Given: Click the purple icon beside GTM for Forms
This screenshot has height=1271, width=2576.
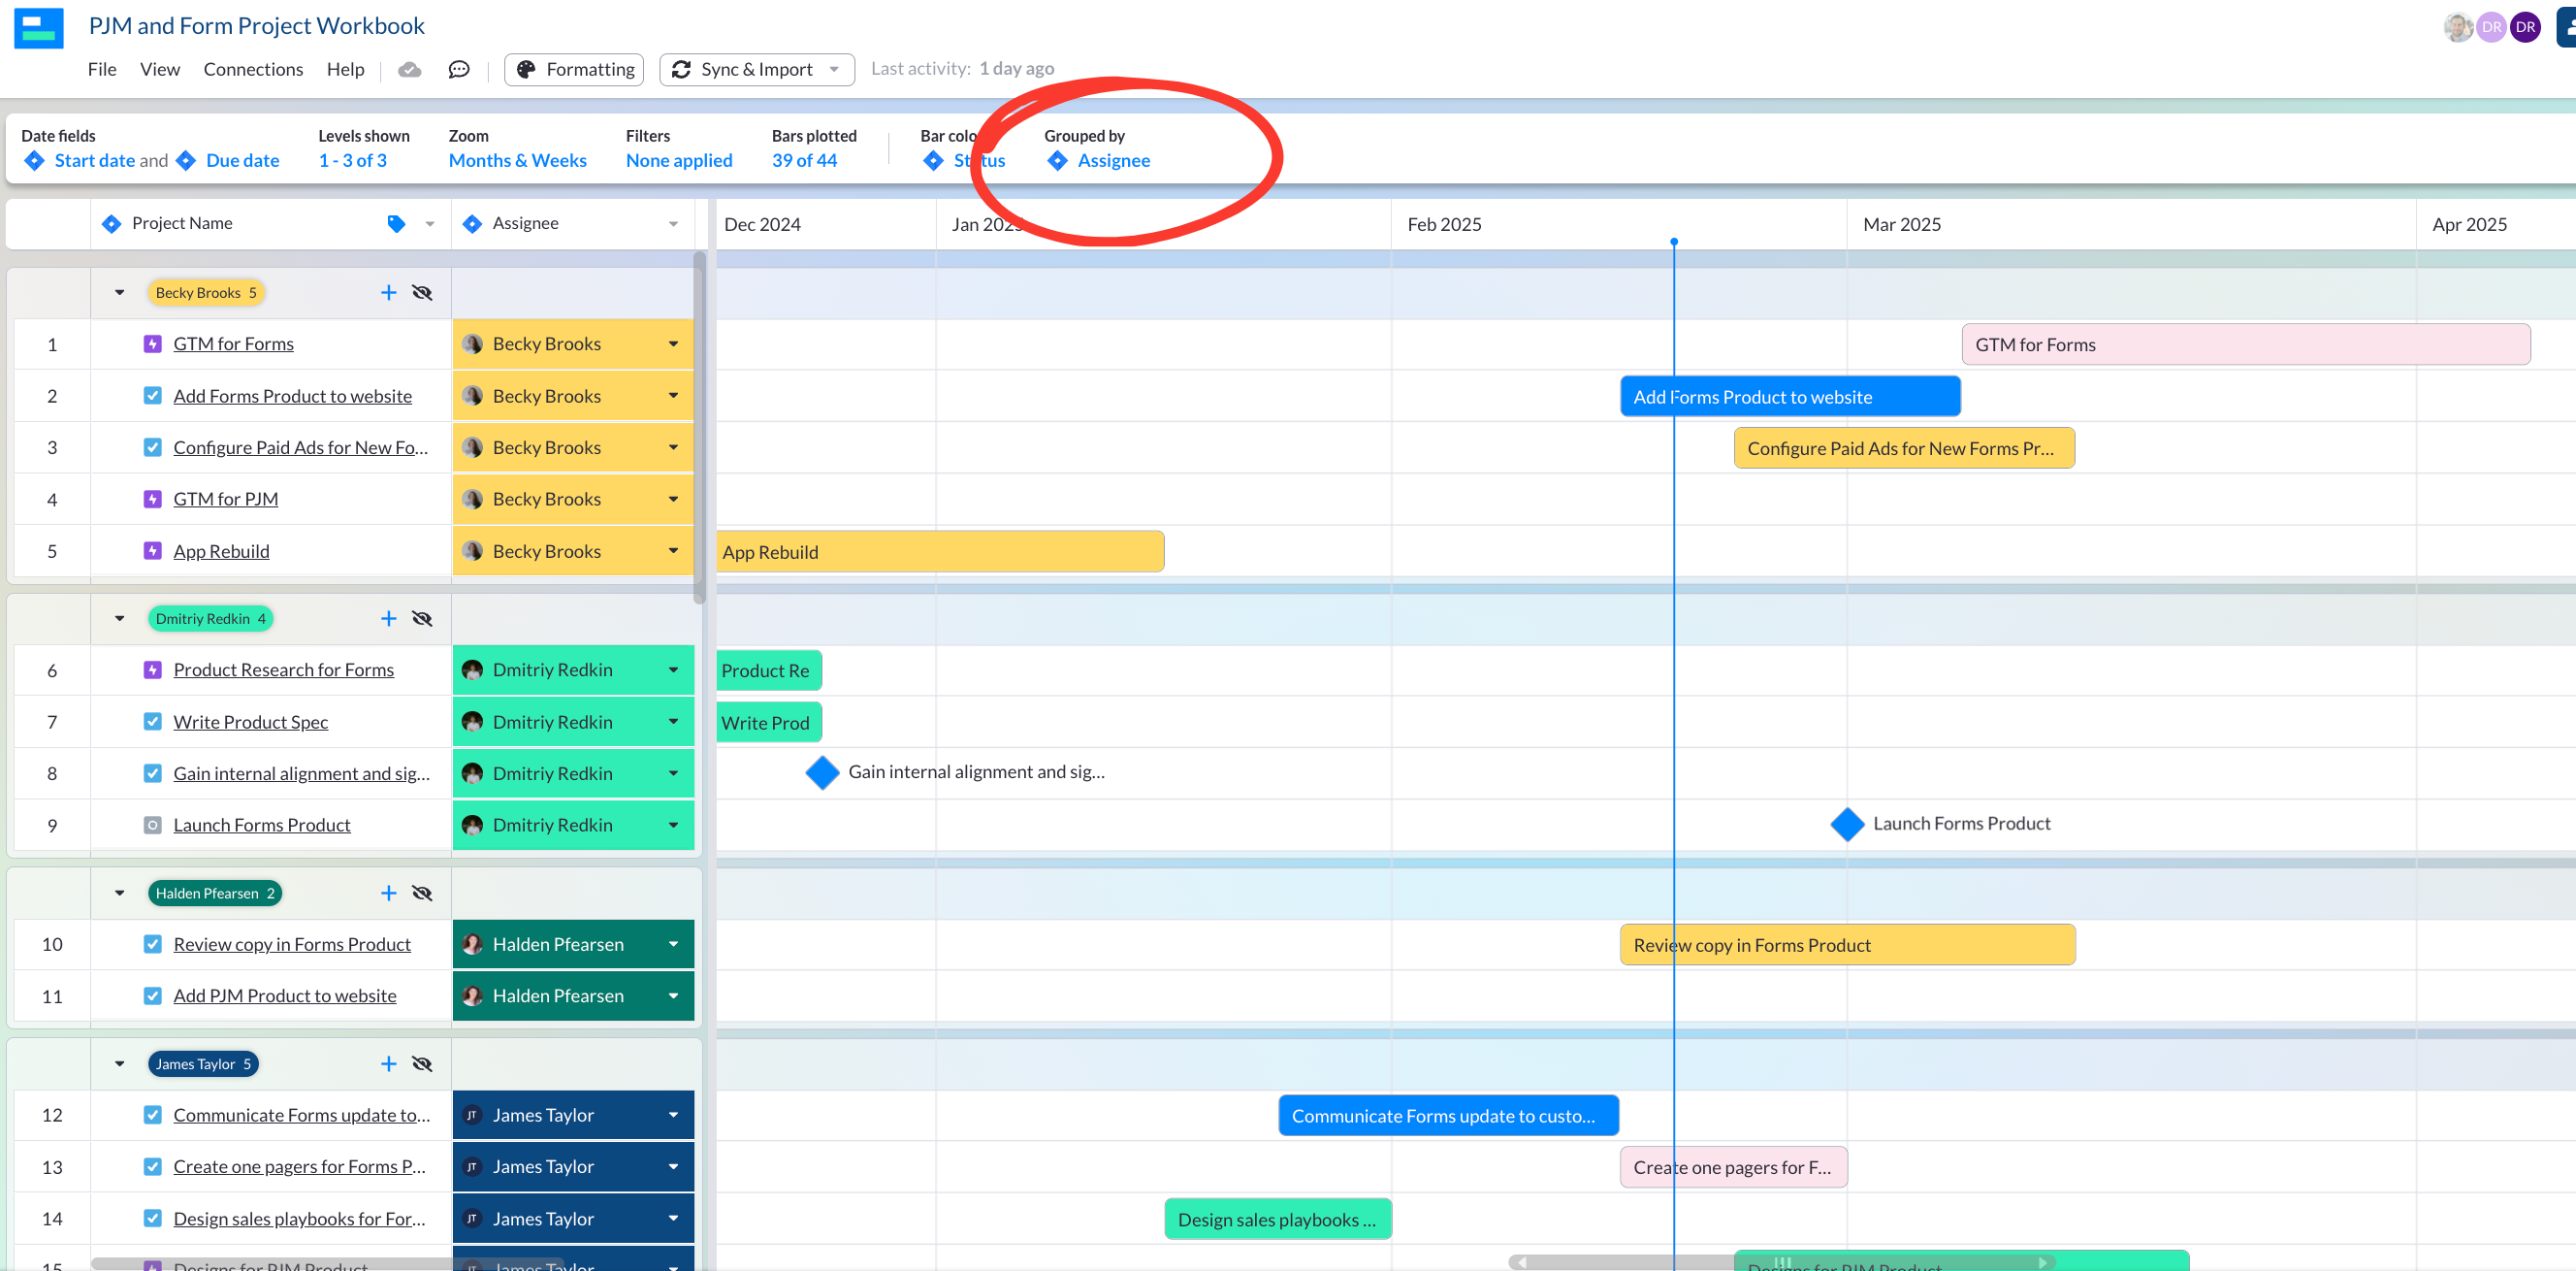Looking at the screenshot, I should click(x=152, y=344).
